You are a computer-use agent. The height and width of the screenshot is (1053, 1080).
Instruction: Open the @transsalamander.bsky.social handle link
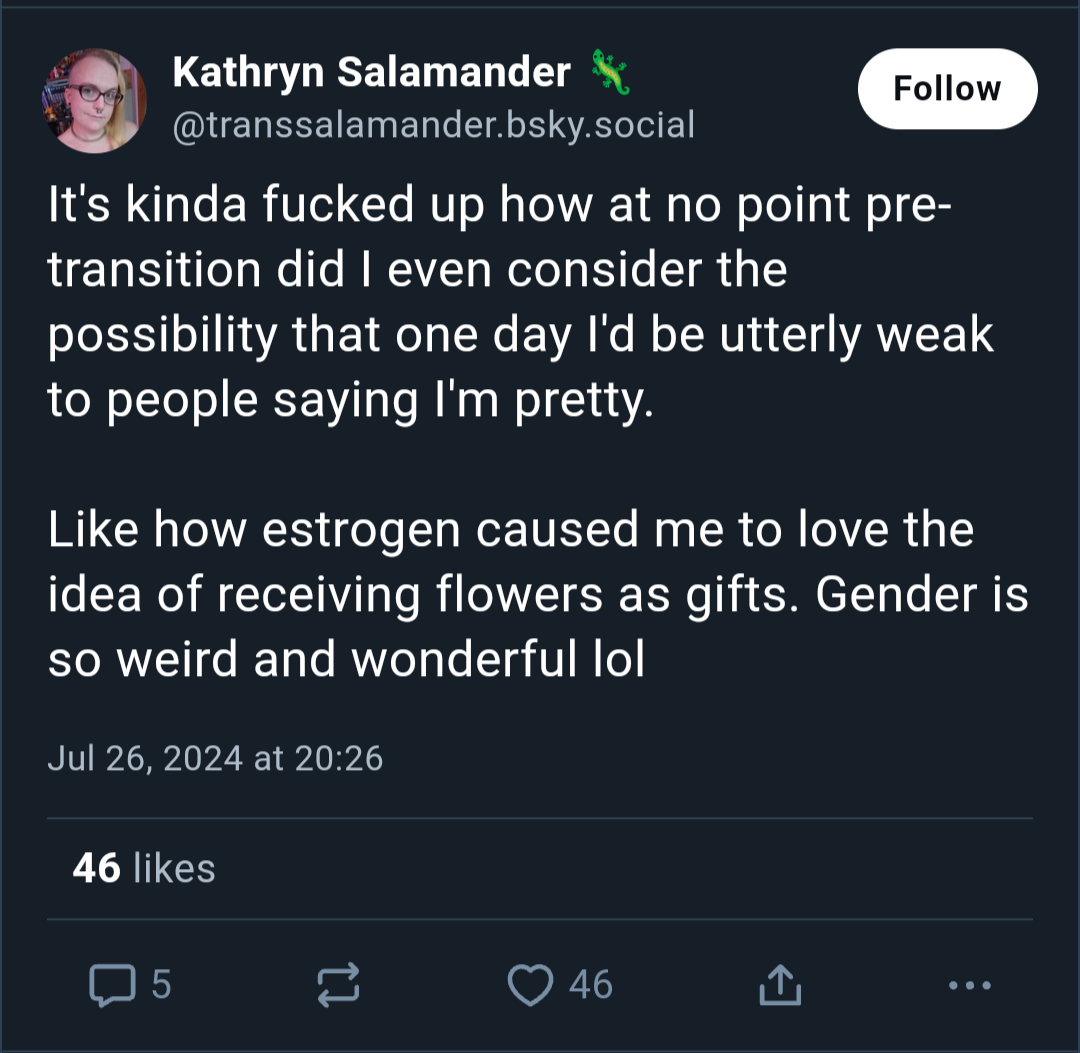433,125
